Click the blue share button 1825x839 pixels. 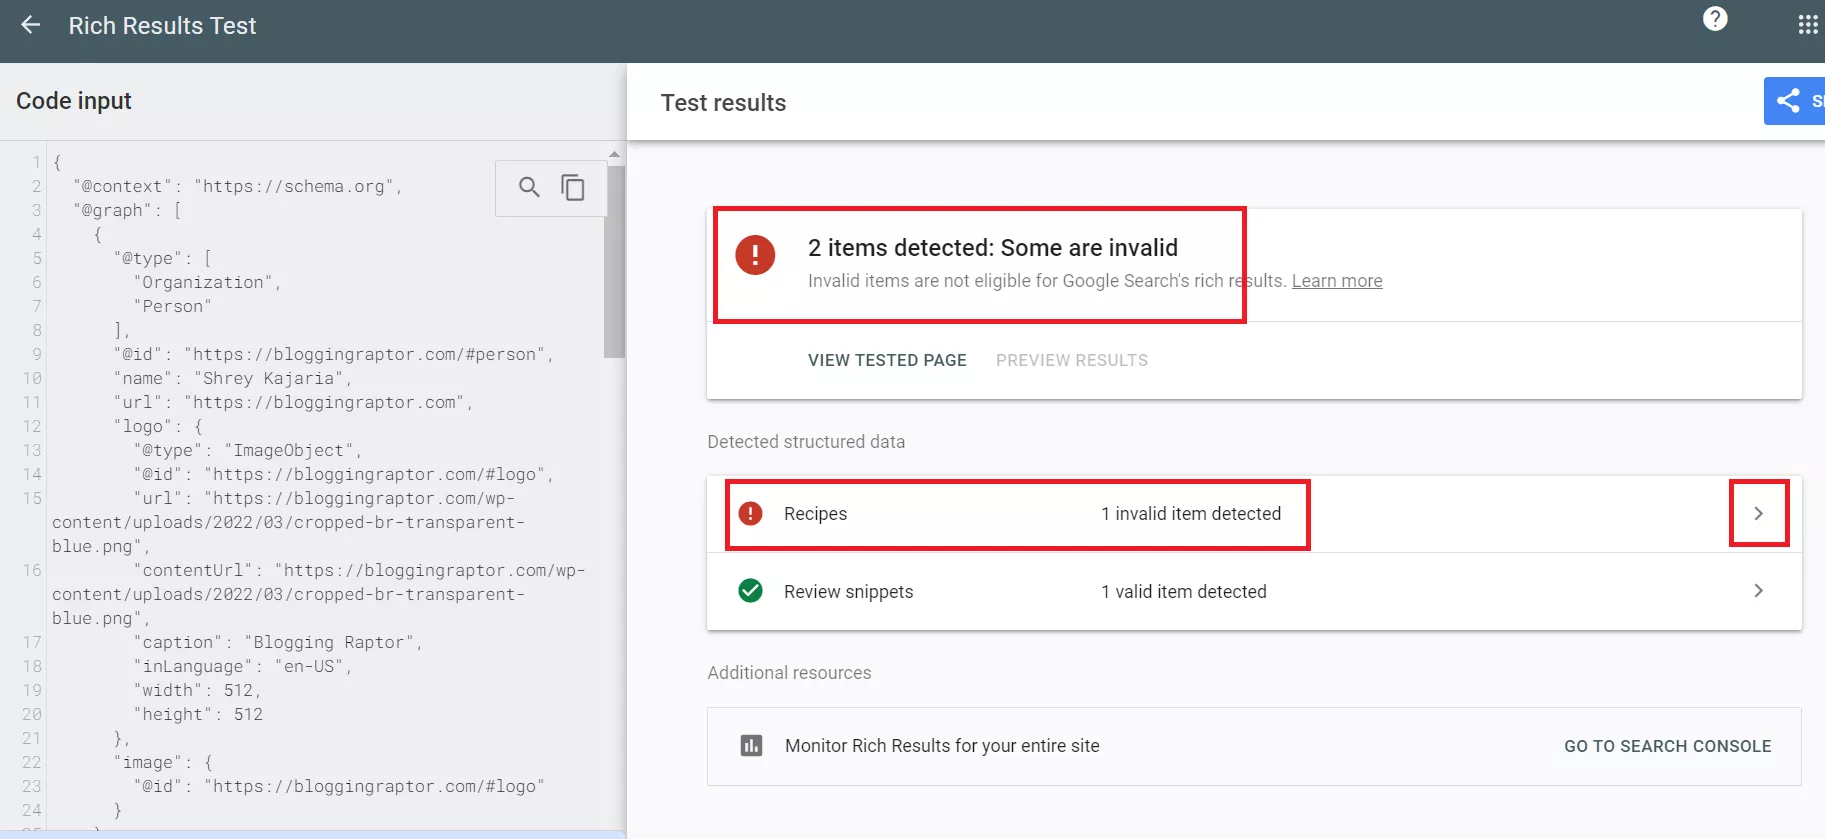click(x=1795, y=101)
